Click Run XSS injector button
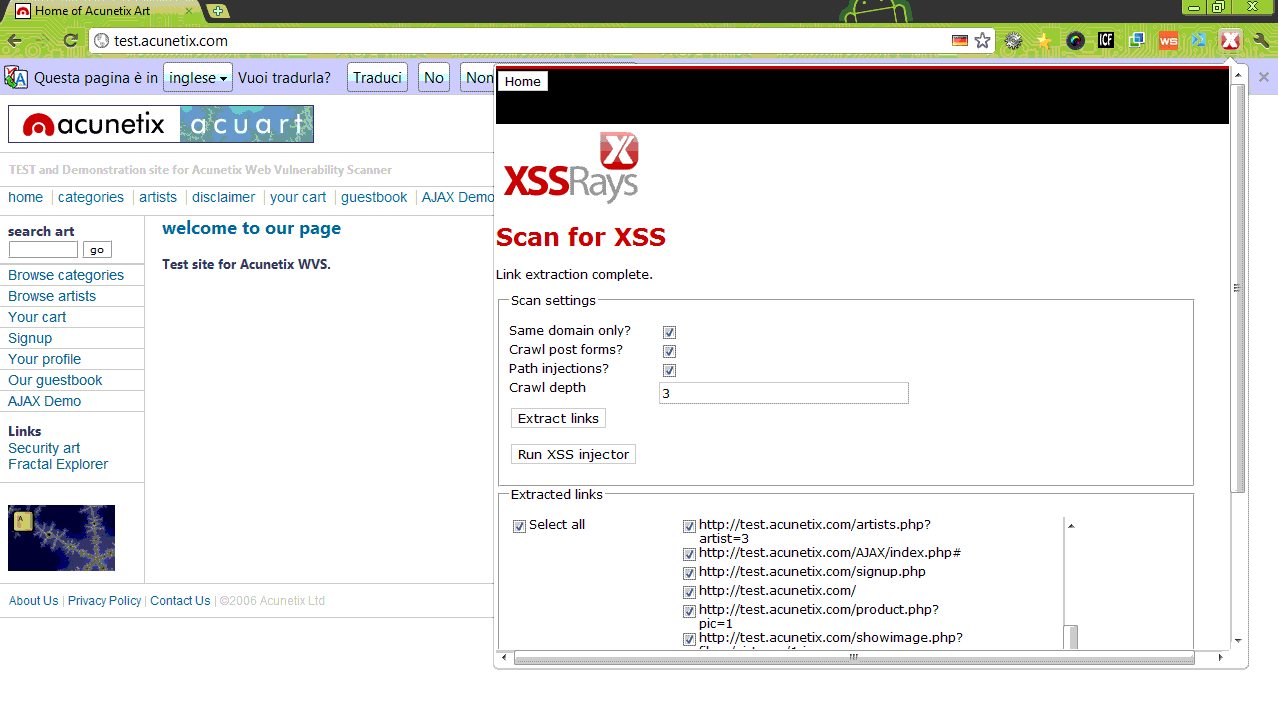The height and width of the screenshot is (707, 1278). [573, 454]
